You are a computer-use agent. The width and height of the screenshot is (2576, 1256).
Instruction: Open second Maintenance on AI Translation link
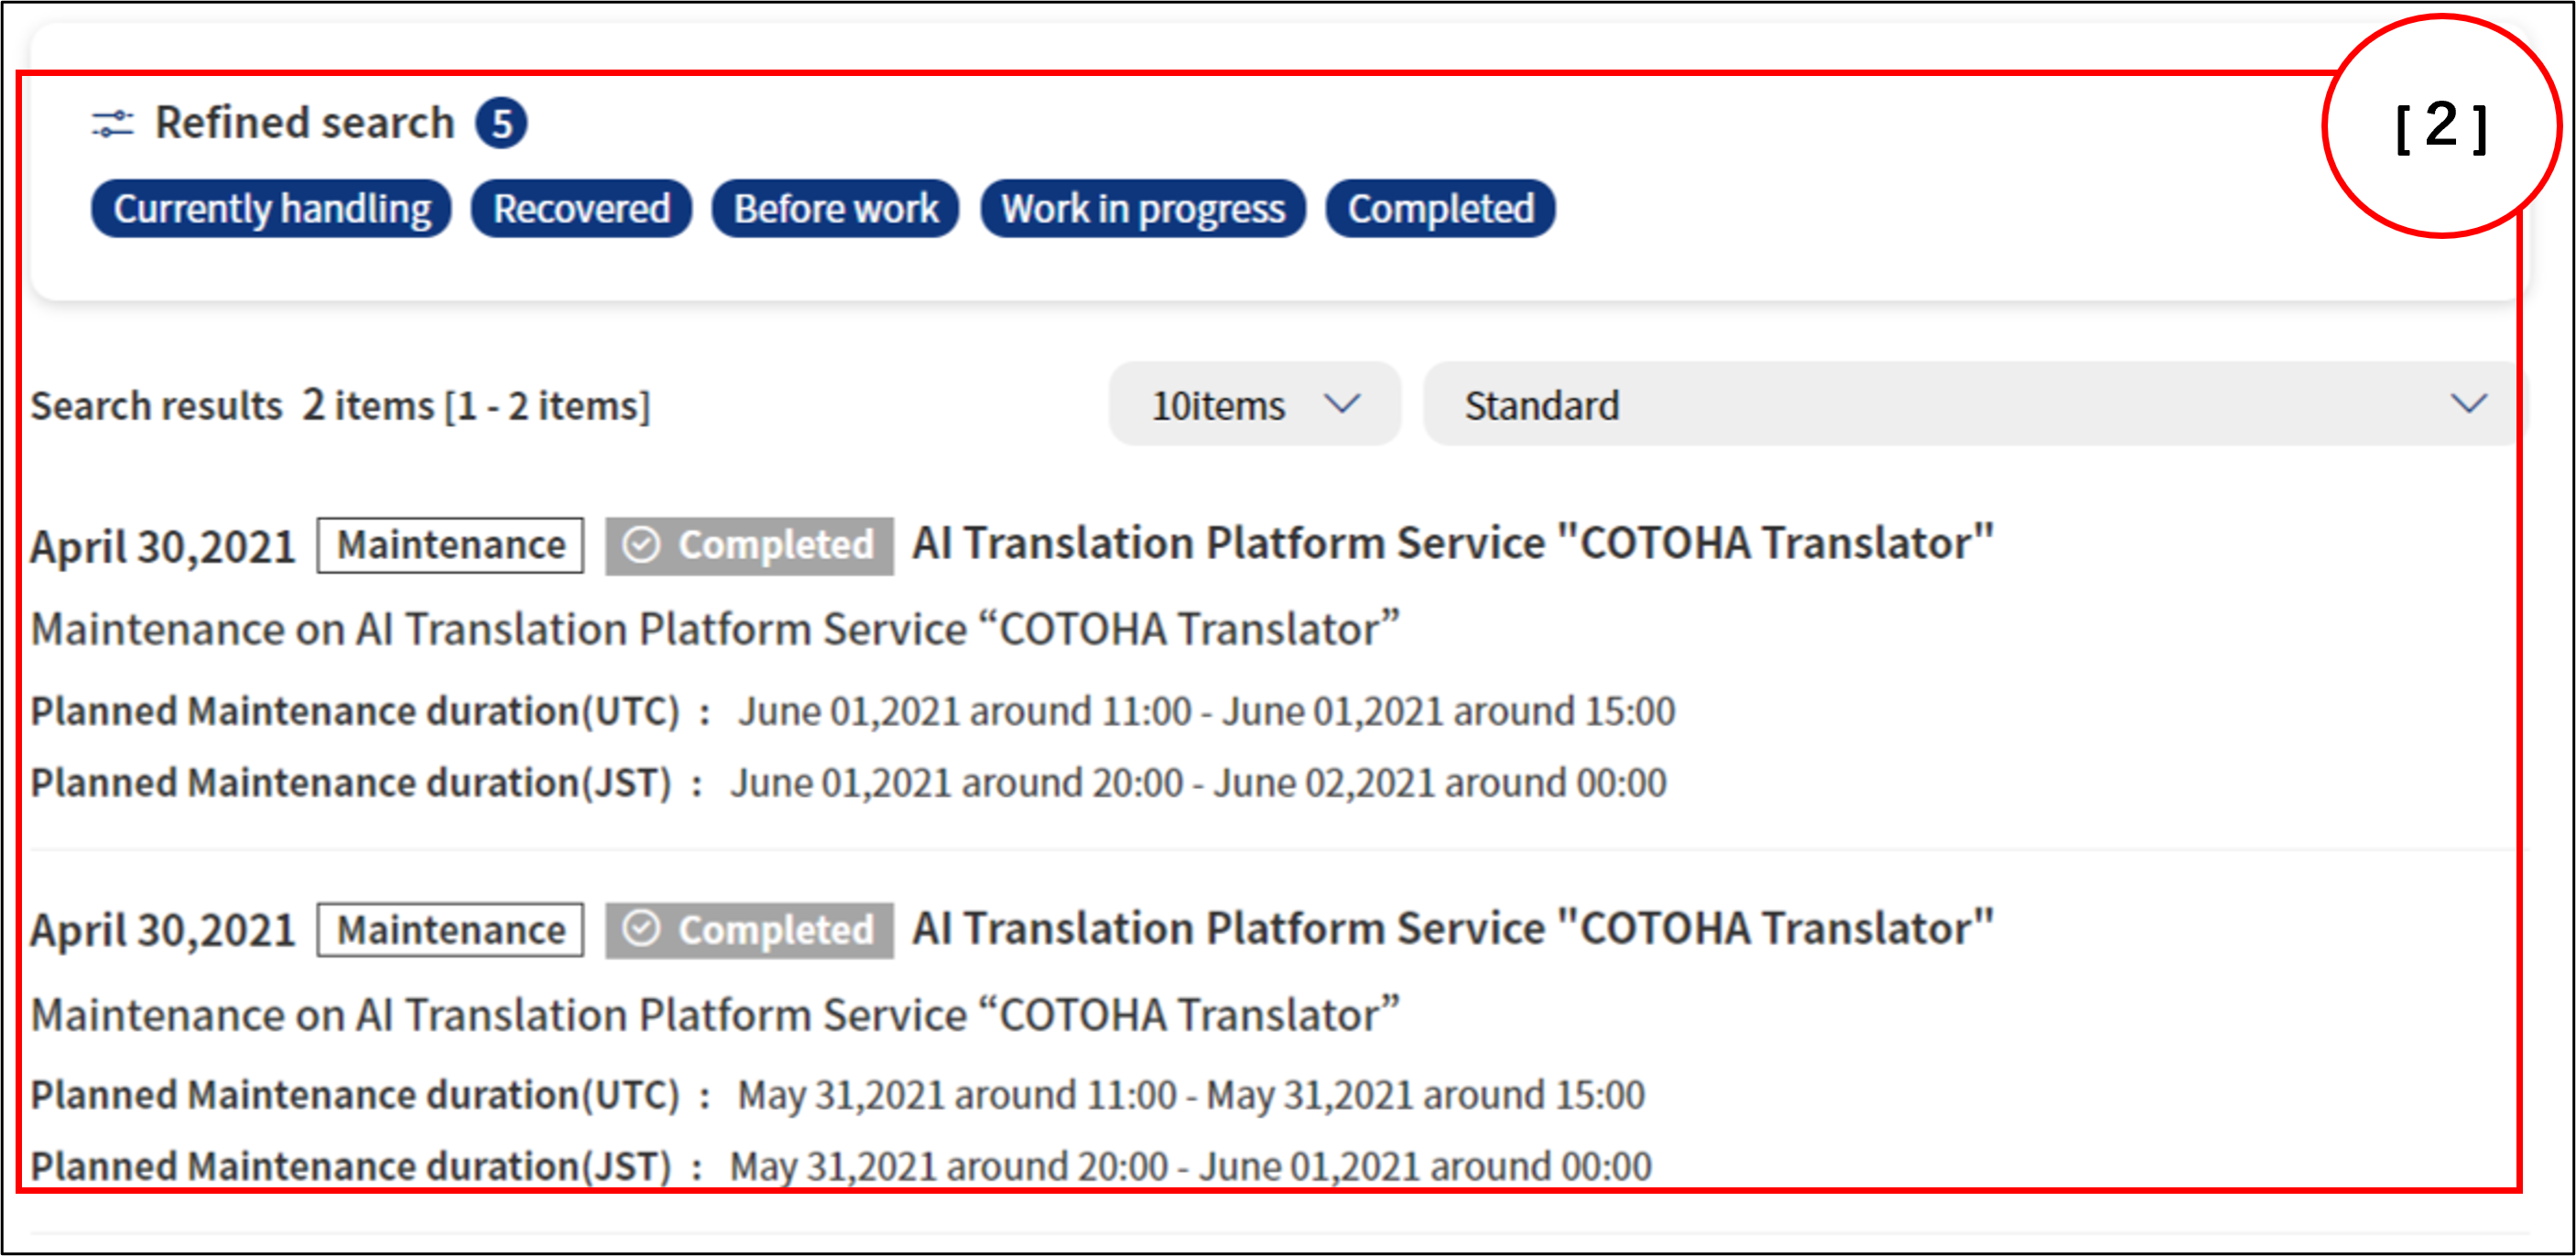coord(715,1014)
